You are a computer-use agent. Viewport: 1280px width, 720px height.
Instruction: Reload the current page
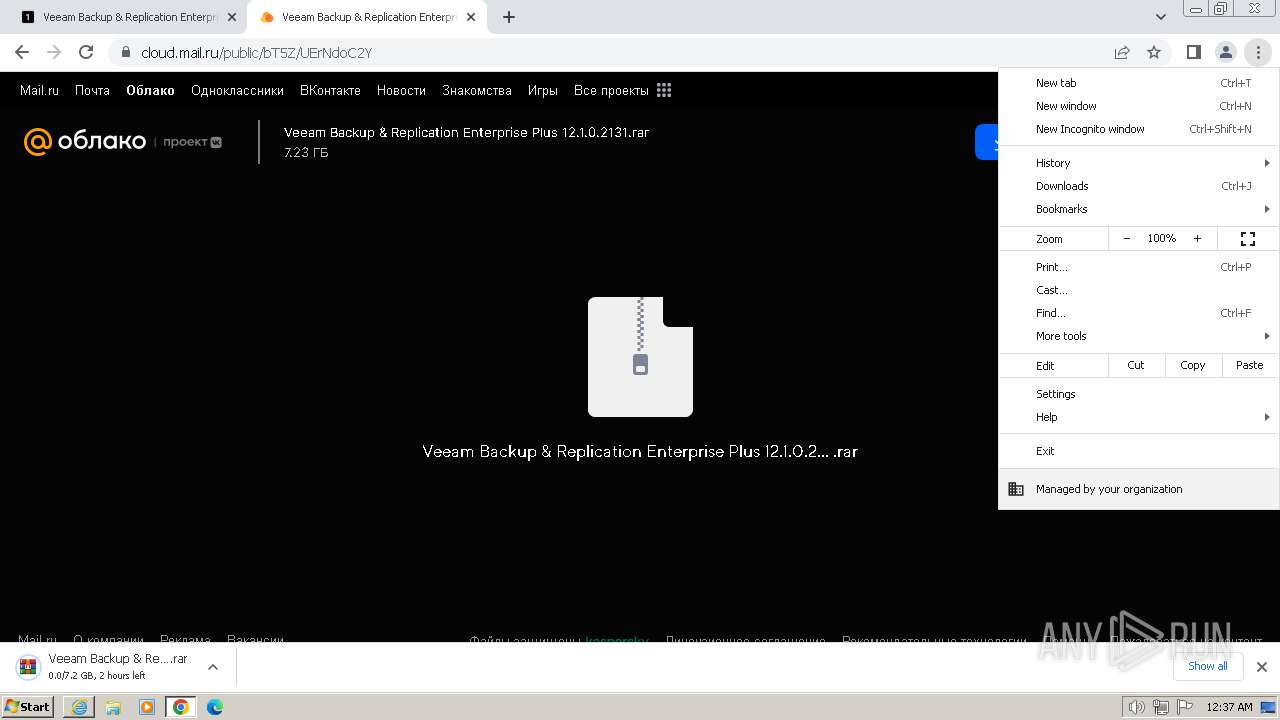[86, 52]
